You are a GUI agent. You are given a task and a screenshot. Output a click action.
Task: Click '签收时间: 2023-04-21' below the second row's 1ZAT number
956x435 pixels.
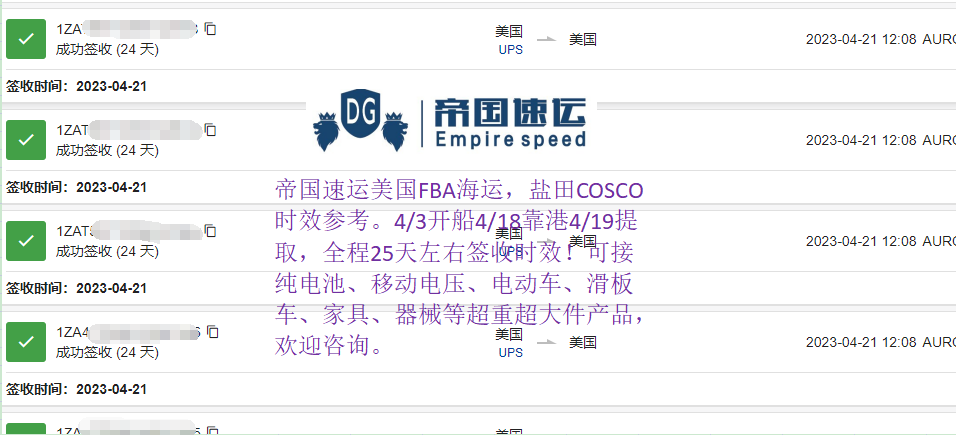76,187
